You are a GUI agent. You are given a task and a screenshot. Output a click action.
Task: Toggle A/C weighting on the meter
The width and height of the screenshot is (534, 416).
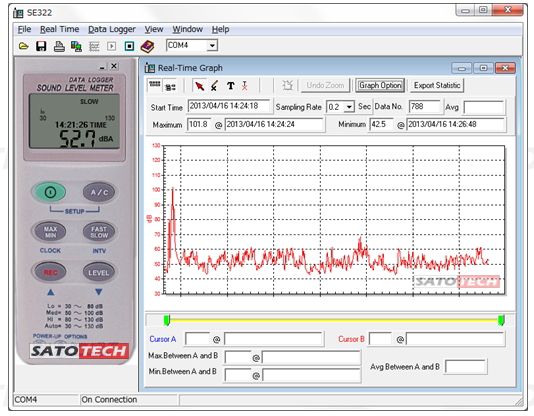pos(99,192)
